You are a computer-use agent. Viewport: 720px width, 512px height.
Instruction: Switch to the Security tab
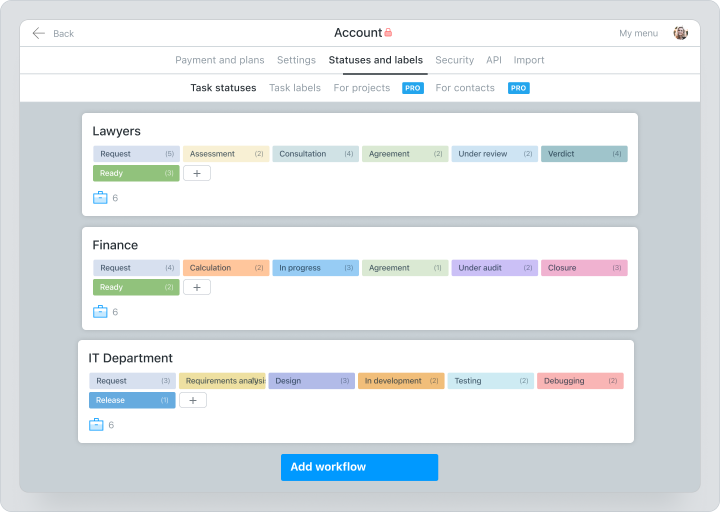point(454,60)
